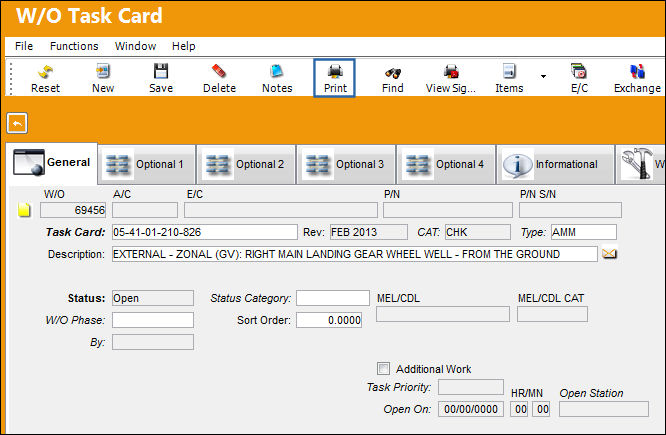Click the HR field beside Open On date
Screen dimensions: 666x435
[519, 409]
